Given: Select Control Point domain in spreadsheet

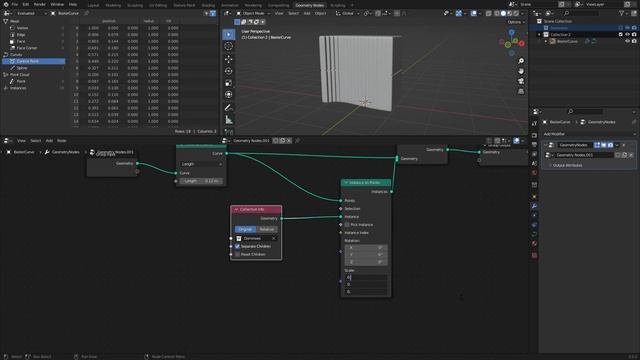Looking at the screenshot, I should [33, 61].
